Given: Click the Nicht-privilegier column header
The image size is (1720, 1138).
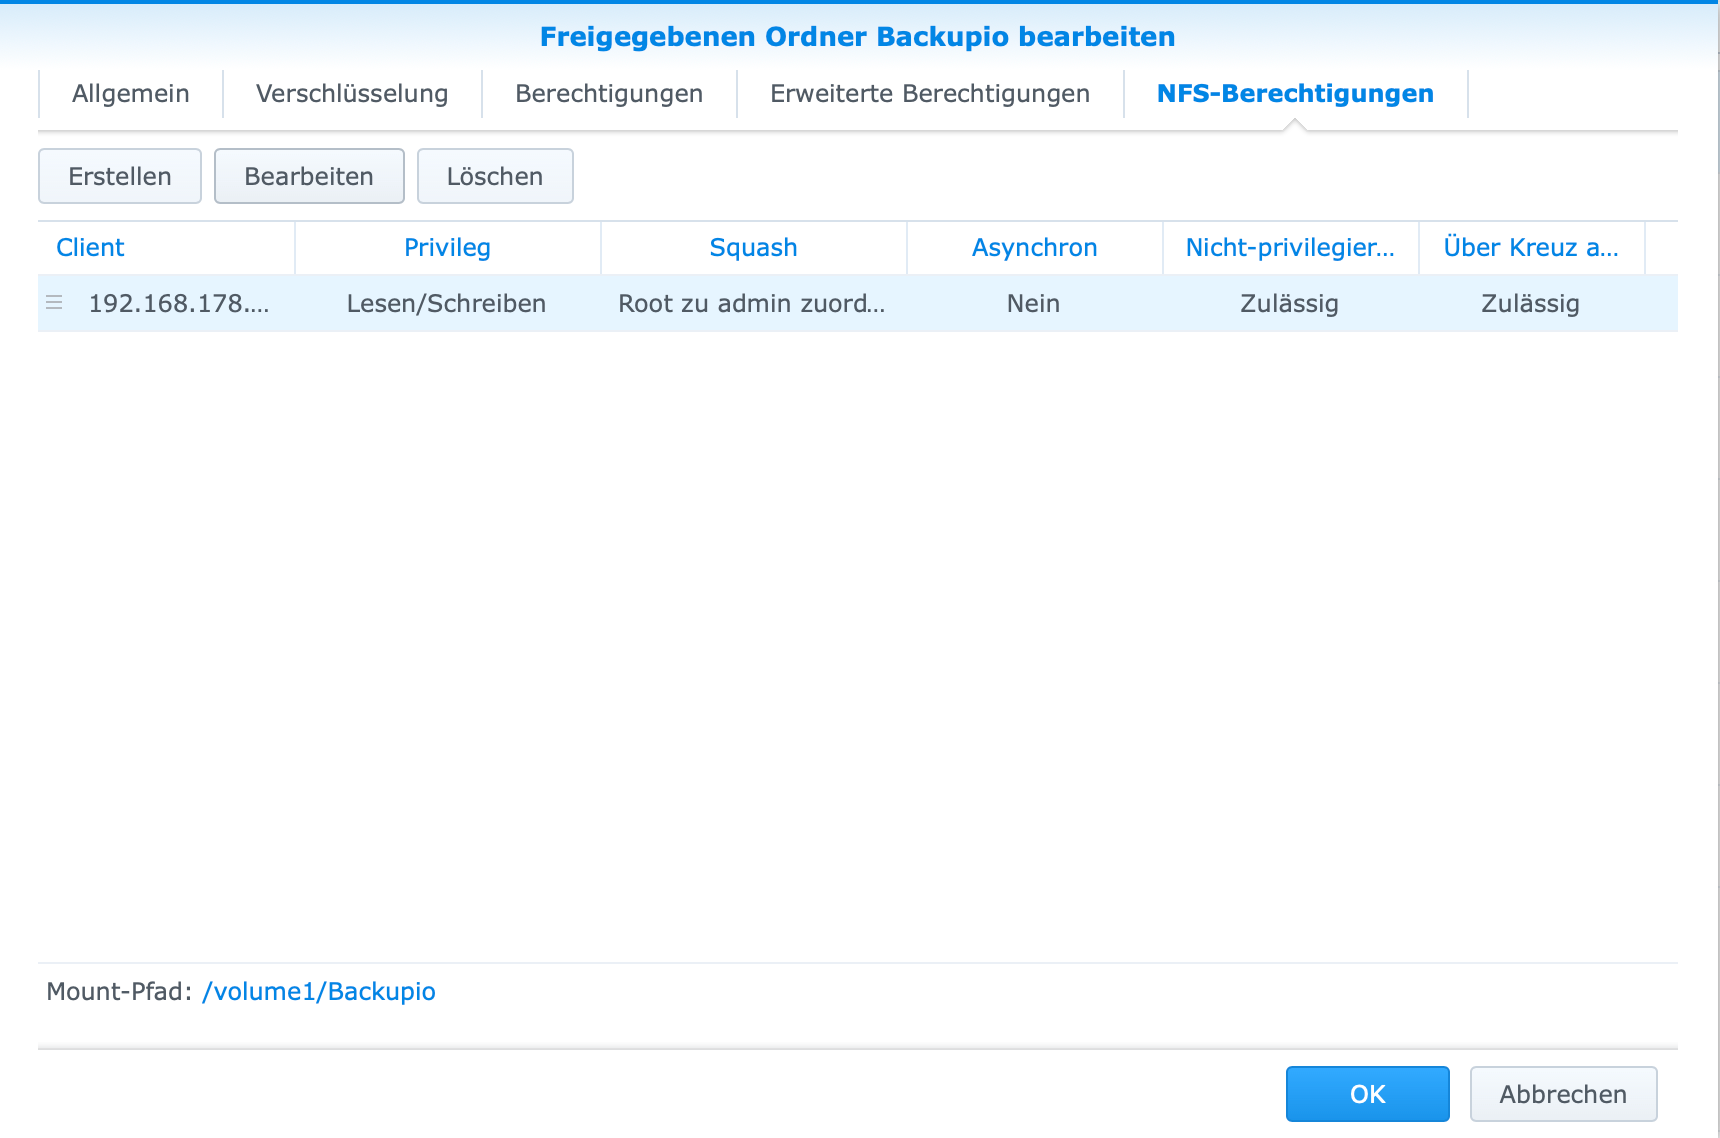Looking at the screenshot, I should 1289,247.
